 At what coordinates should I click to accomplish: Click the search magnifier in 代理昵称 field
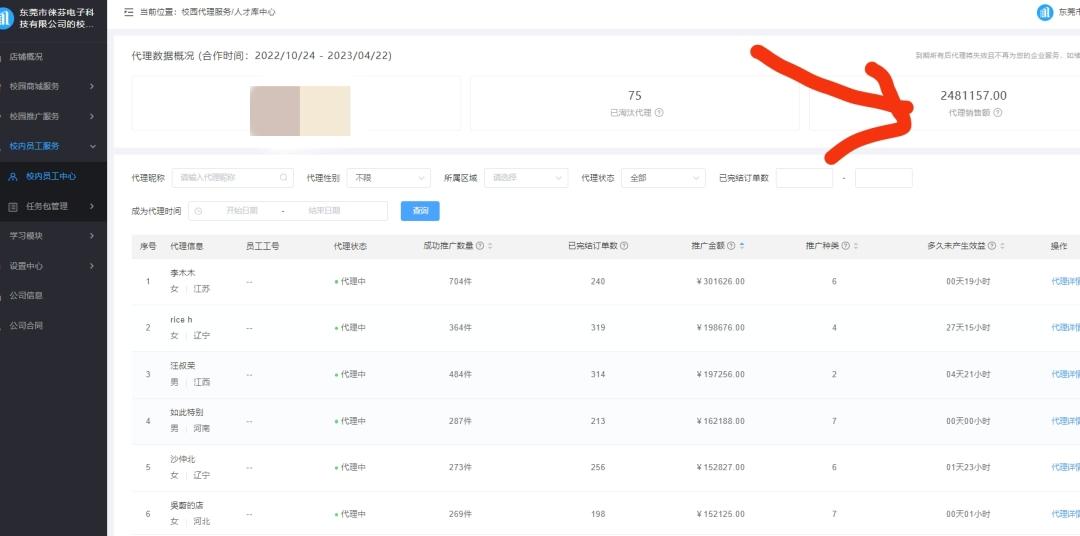tap(284, 178)
